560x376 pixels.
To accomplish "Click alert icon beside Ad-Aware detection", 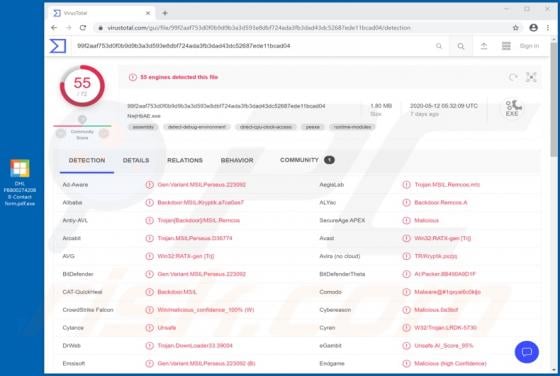I will pos(149,185).
